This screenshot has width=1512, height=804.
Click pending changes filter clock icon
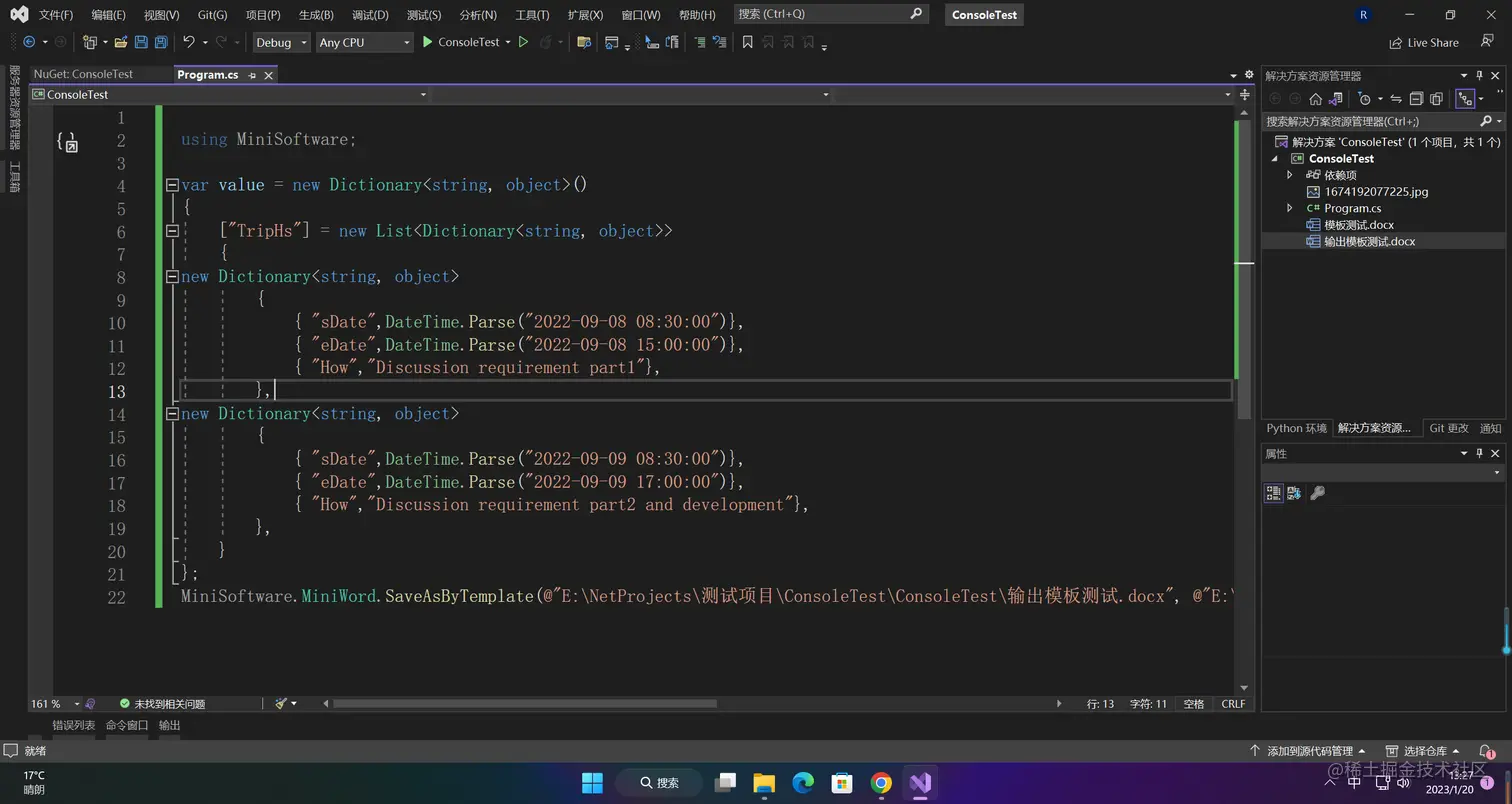(1364, 98)
